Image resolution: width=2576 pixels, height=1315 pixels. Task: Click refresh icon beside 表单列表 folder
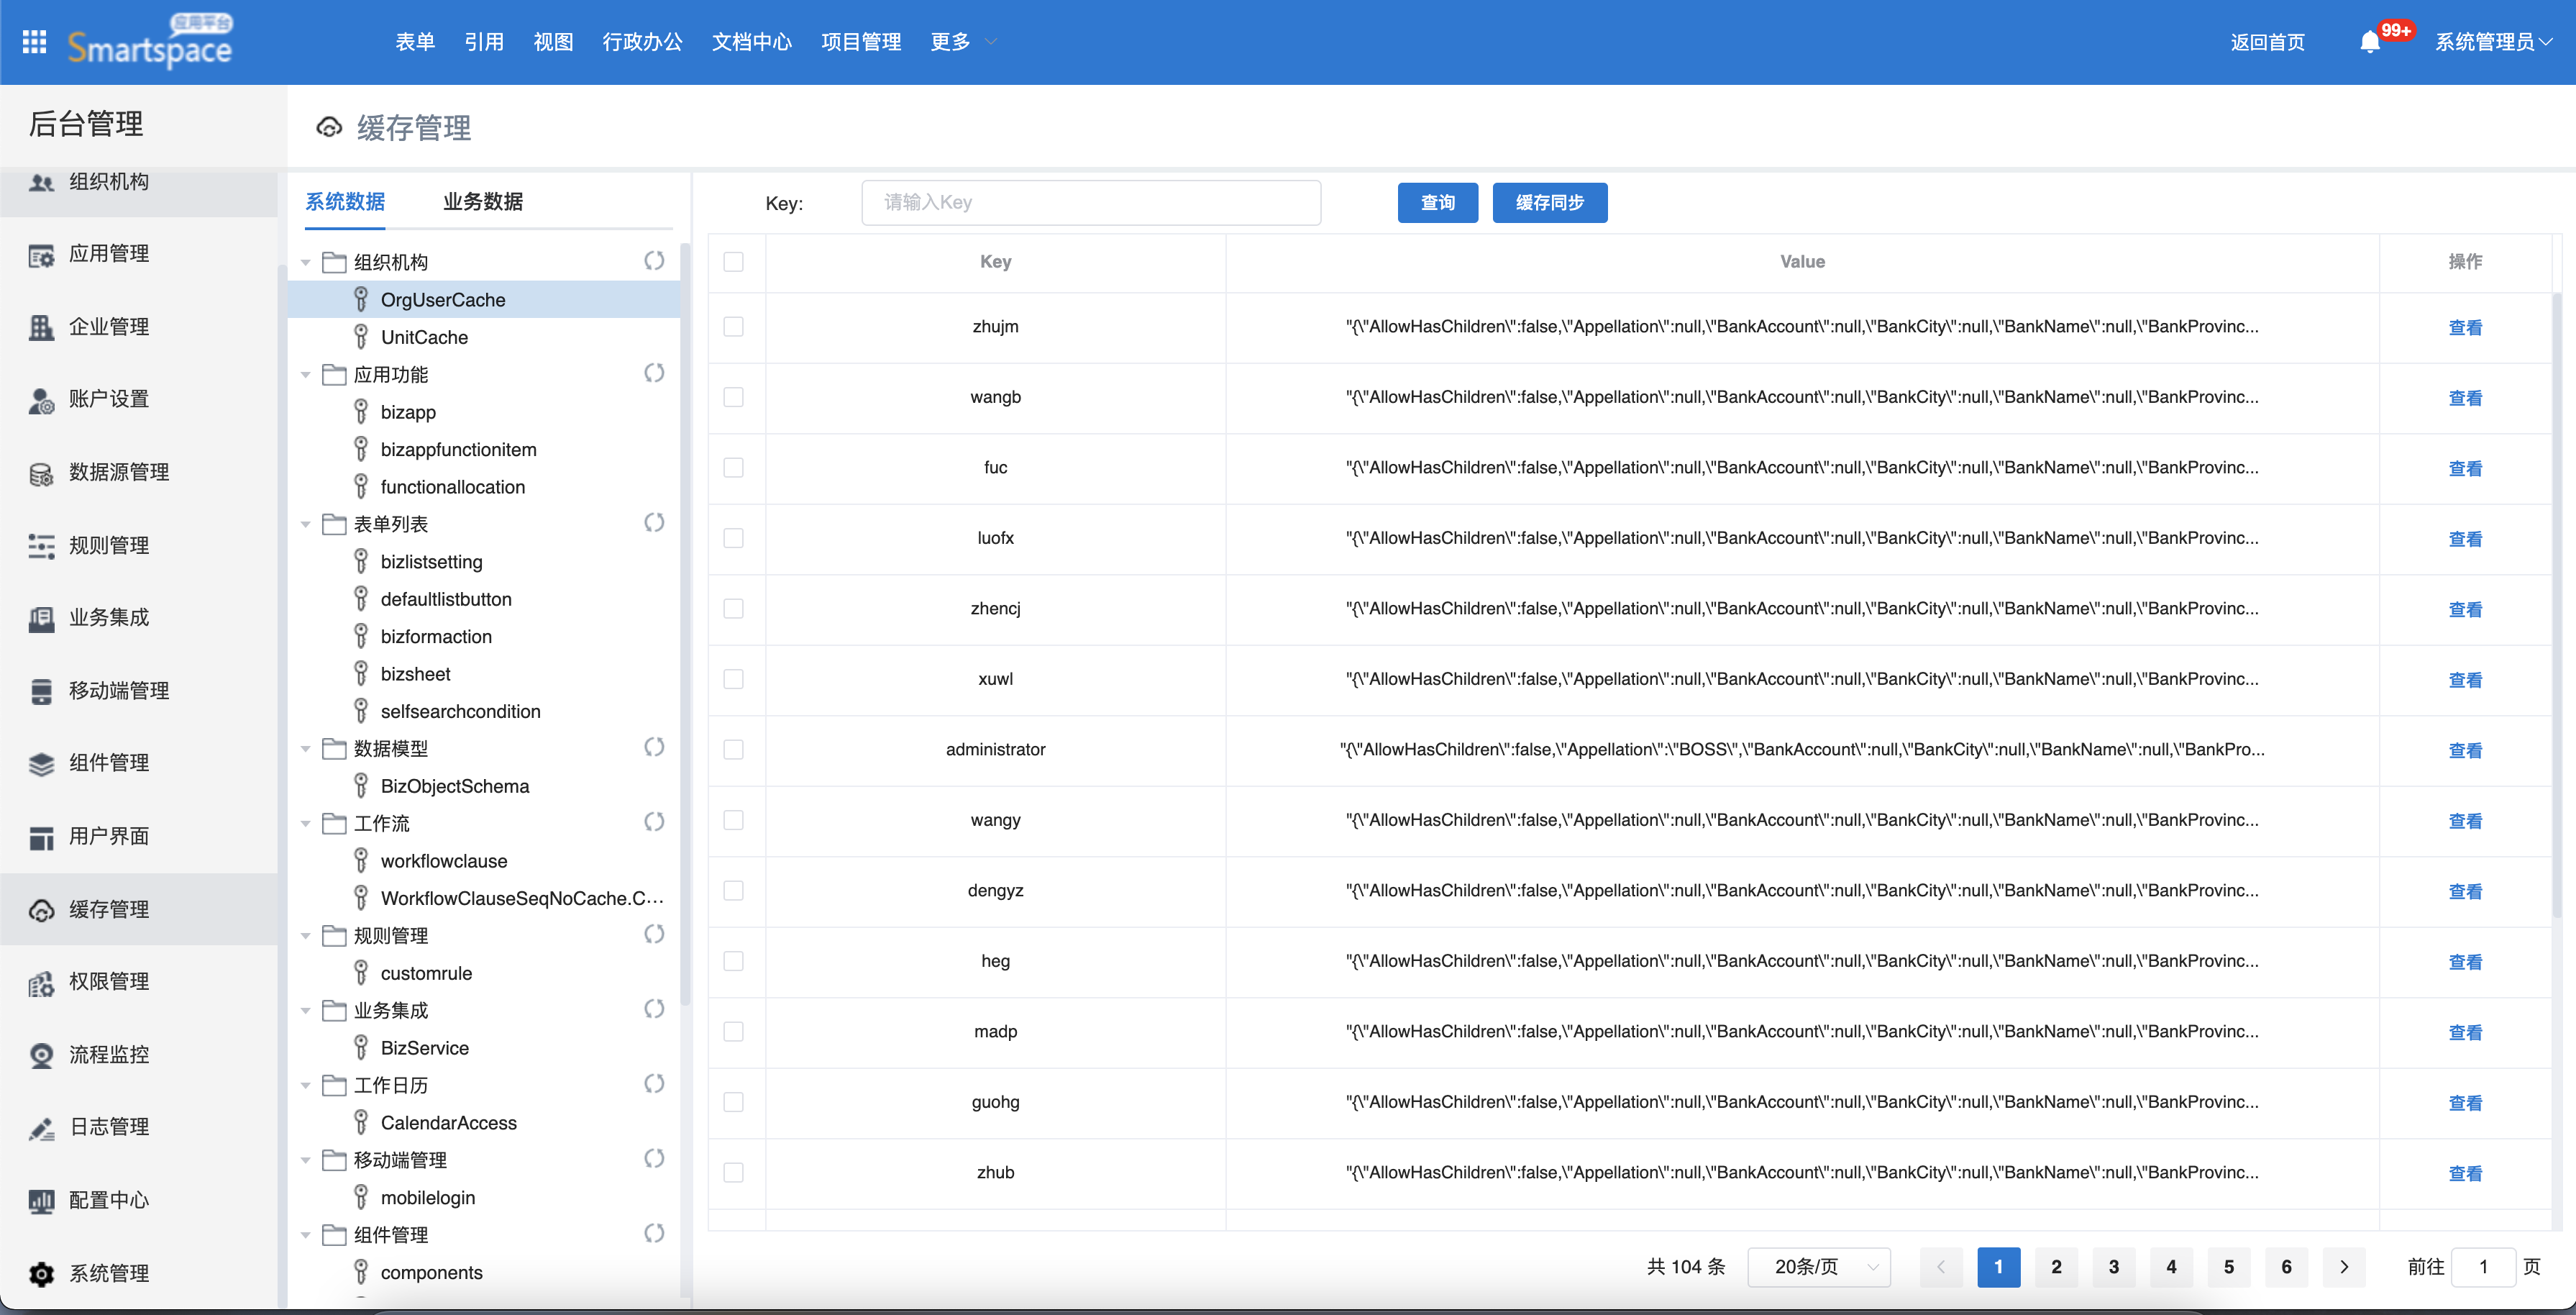coord(654,522)
